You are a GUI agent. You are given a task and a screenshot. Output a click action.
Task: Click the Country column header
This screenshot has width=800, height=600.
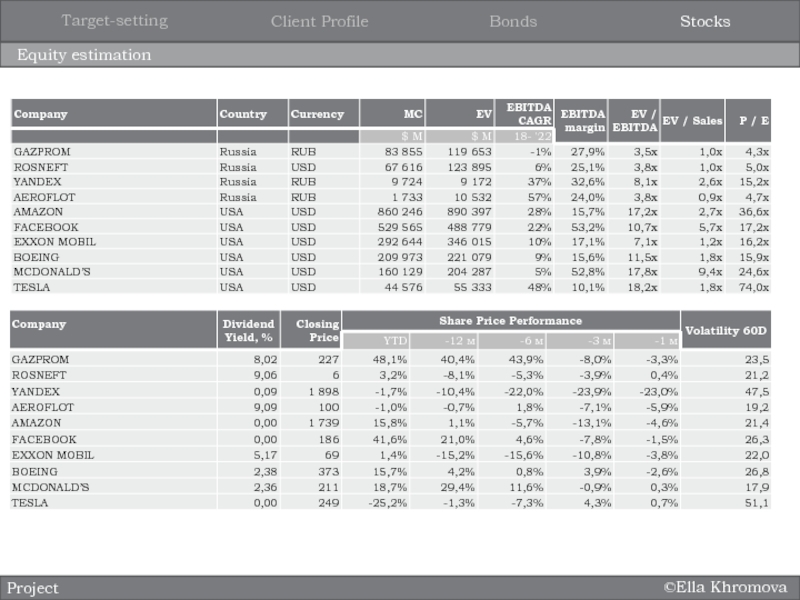point(243,114)
